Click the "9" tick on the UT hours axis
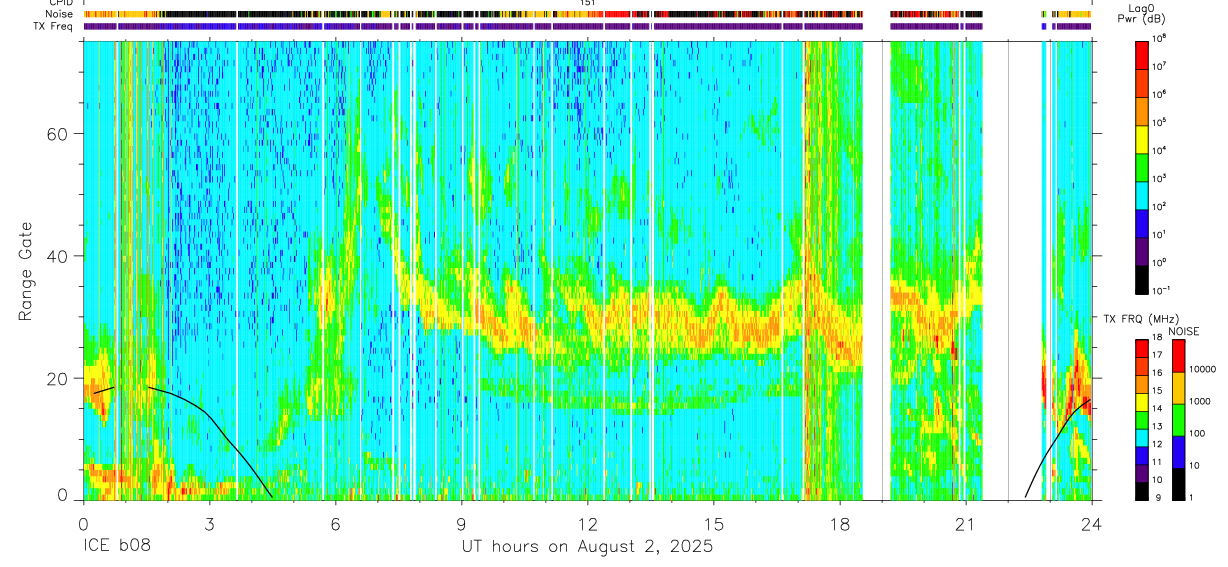The height and width of the screenshot is (567, 1228). [461, 523]
